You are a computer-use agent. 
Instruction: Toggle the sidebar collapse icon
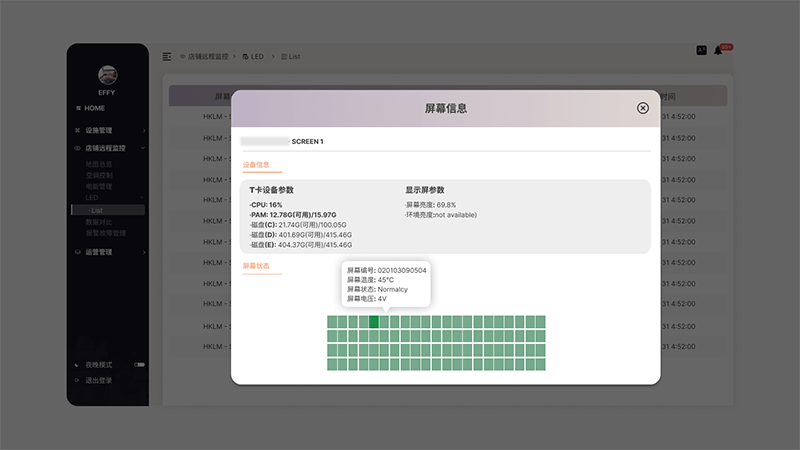[x=167, y=57]
